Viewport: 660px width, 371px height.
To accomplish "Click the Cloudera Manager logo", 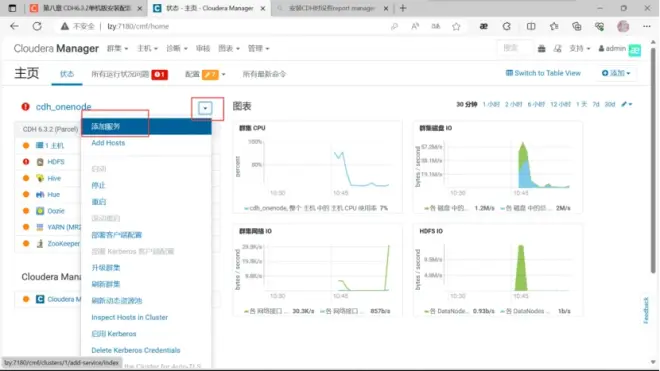I will (56, 48).
